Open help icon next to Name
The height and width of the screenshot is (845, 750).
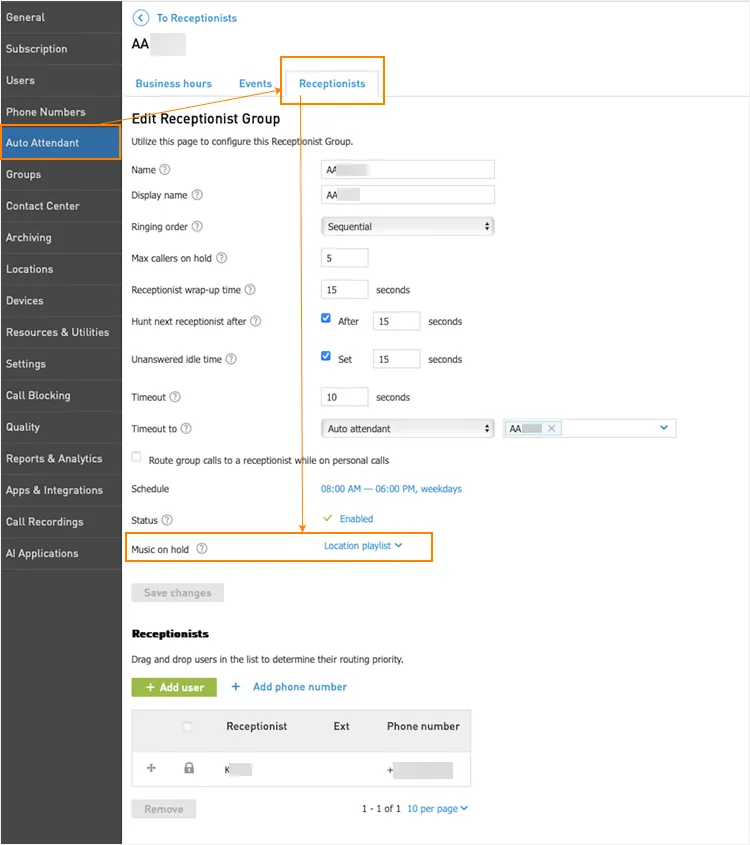click(165, 169)
